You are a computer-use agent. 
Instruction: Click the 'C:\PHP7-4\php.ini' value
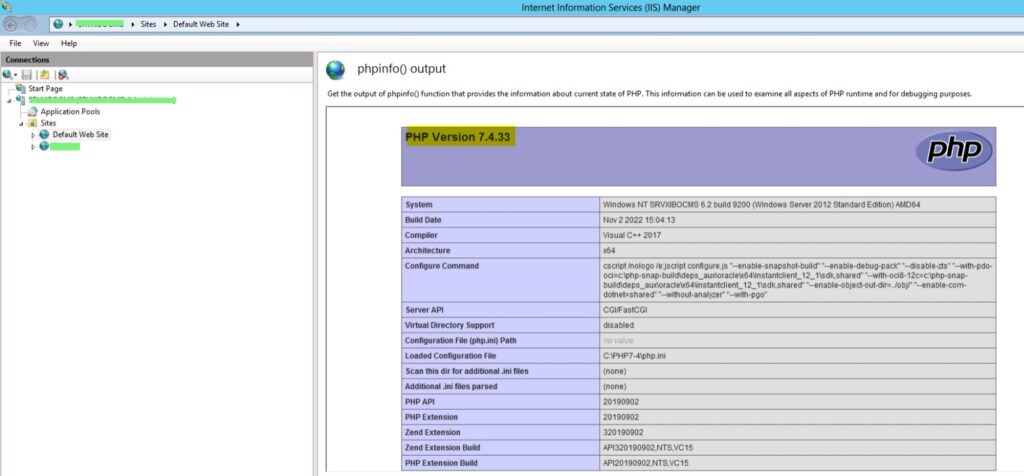(633, 356)
